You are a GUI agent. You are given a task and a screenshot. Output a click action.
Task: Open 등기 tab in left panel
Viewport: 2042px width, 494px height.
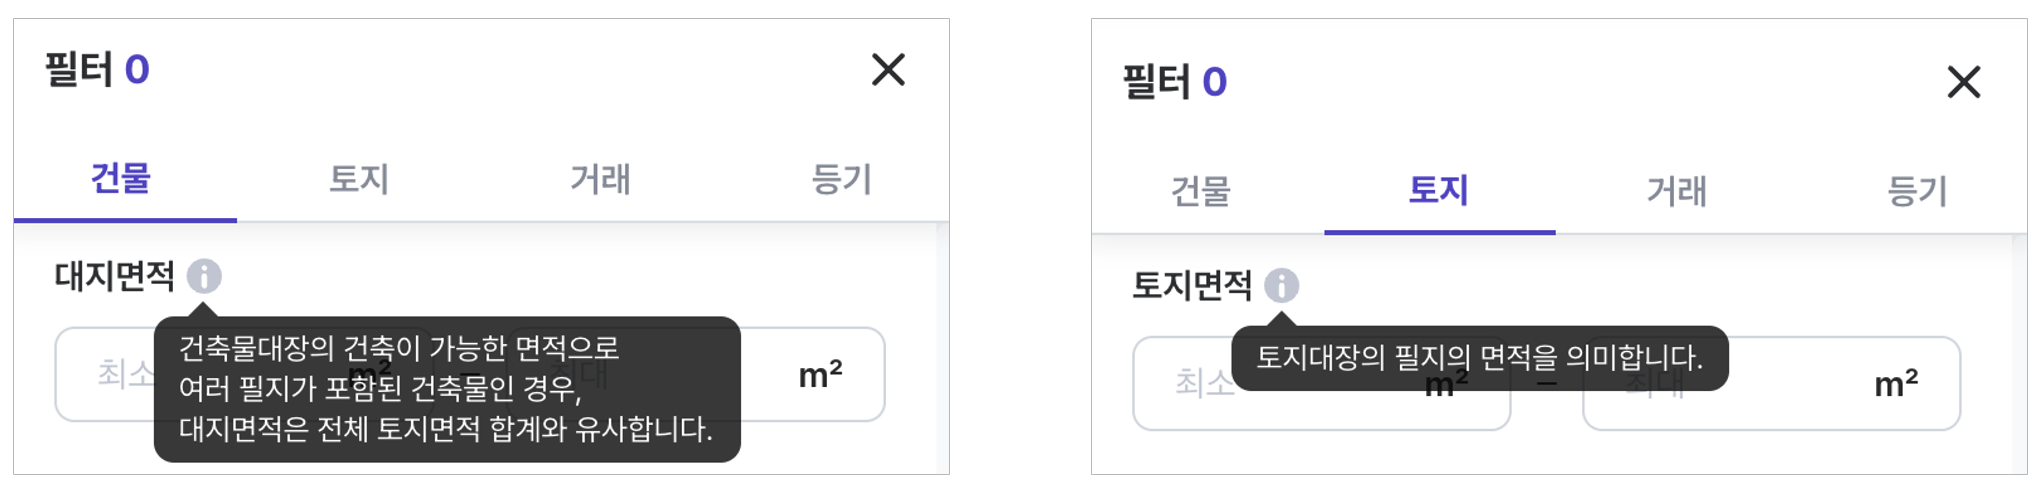point(842,179)
